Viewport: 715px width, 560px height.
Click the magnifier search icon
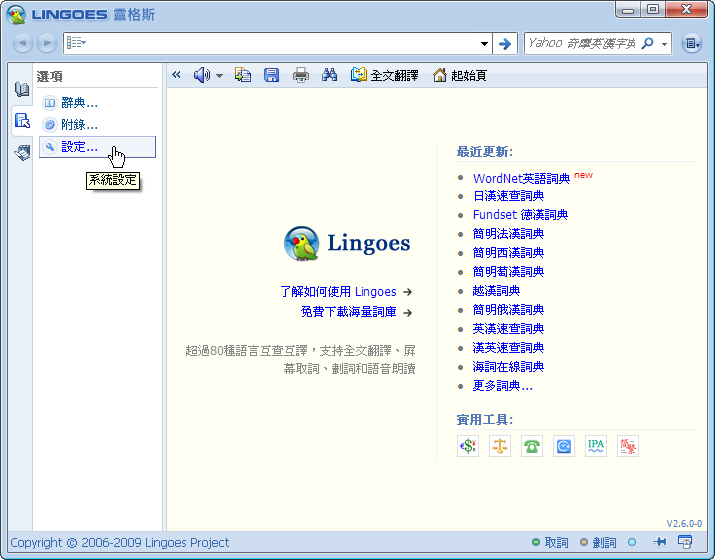click(x=648, y=43)
